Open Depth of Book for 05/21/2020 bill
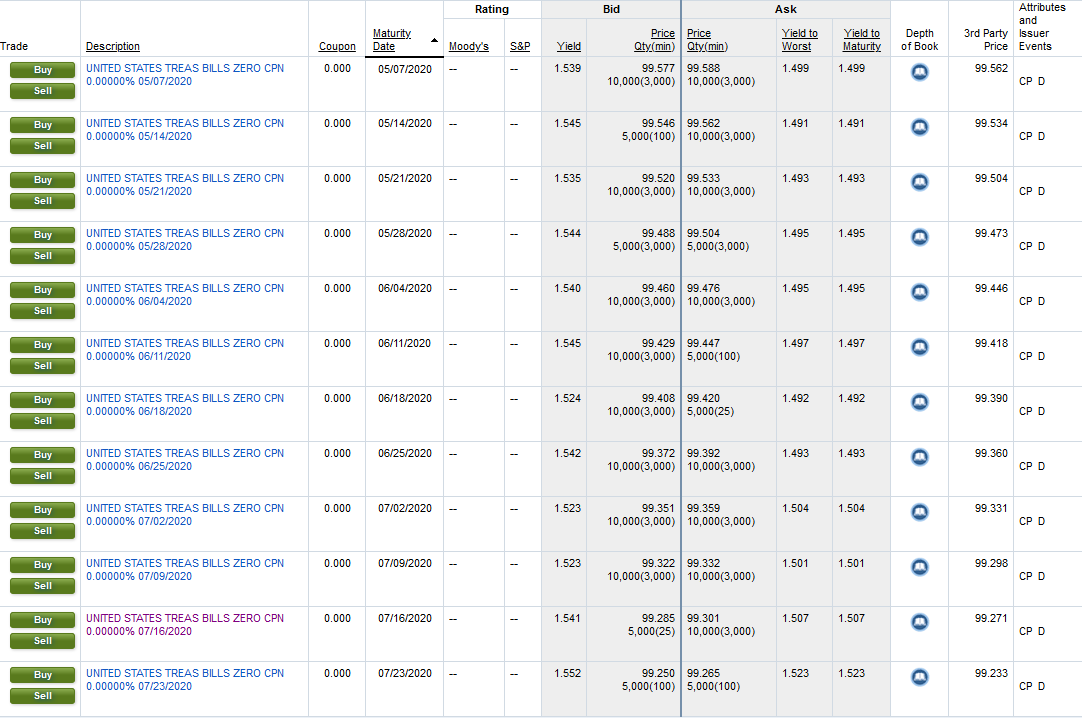The height and width of the screenshot is (718, 1082). tap(919, 182)
